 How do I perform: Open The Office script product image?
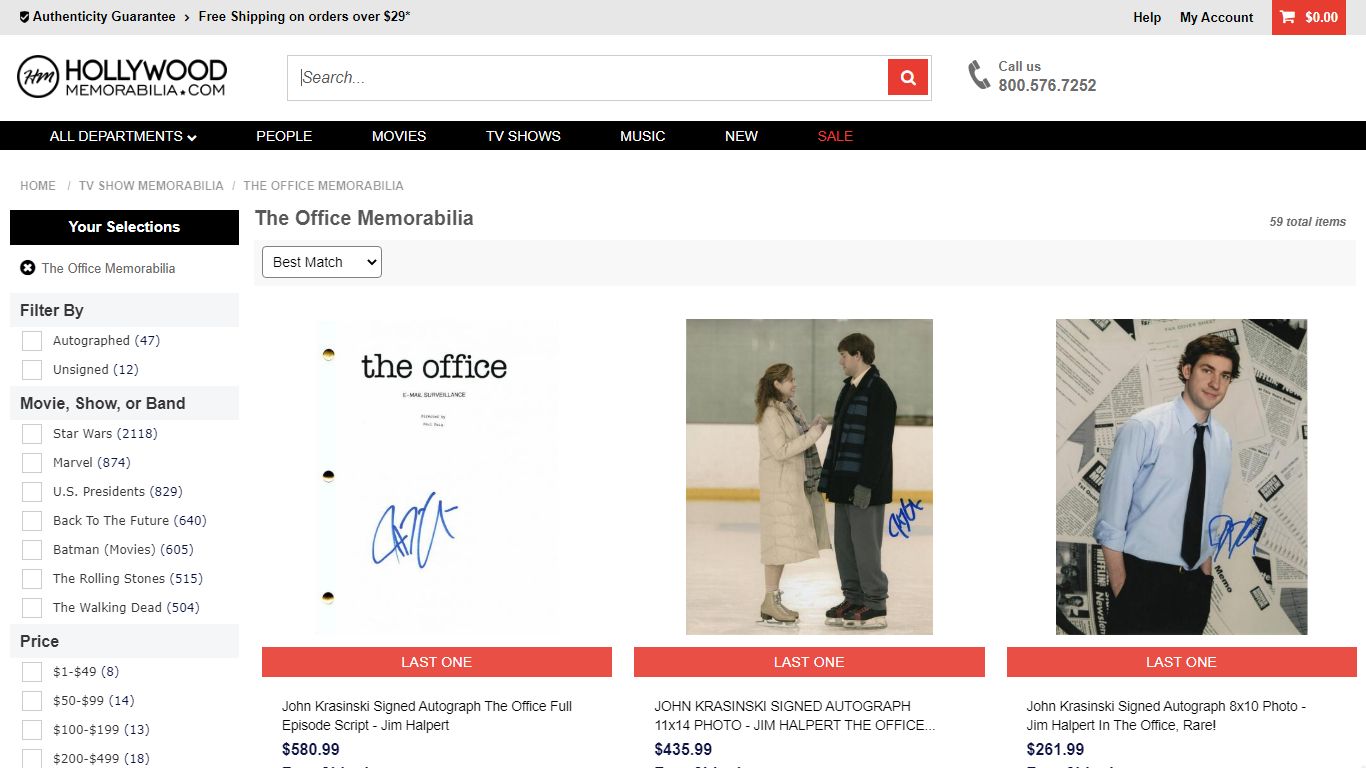tap(437, 477)
